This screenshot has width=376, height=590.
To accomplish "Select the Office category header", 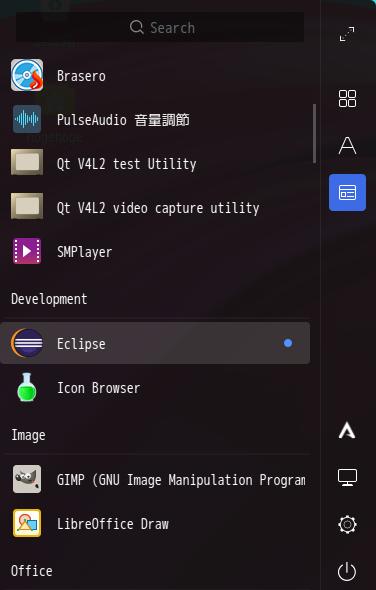I will [32, 571].
